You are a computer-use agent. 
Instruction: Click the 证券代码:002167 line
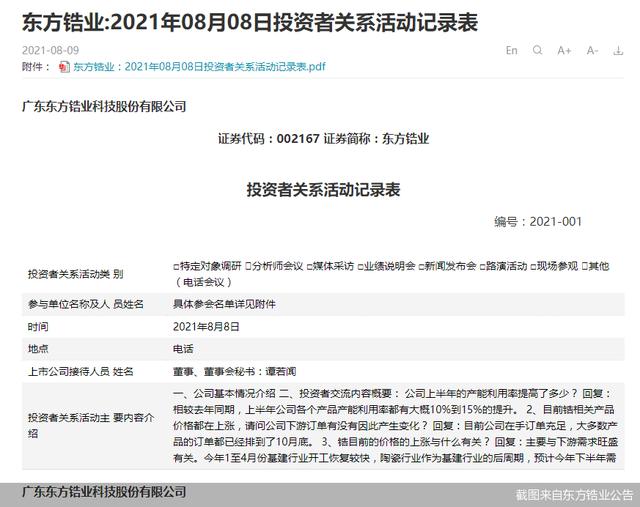(x=323, y=139)
